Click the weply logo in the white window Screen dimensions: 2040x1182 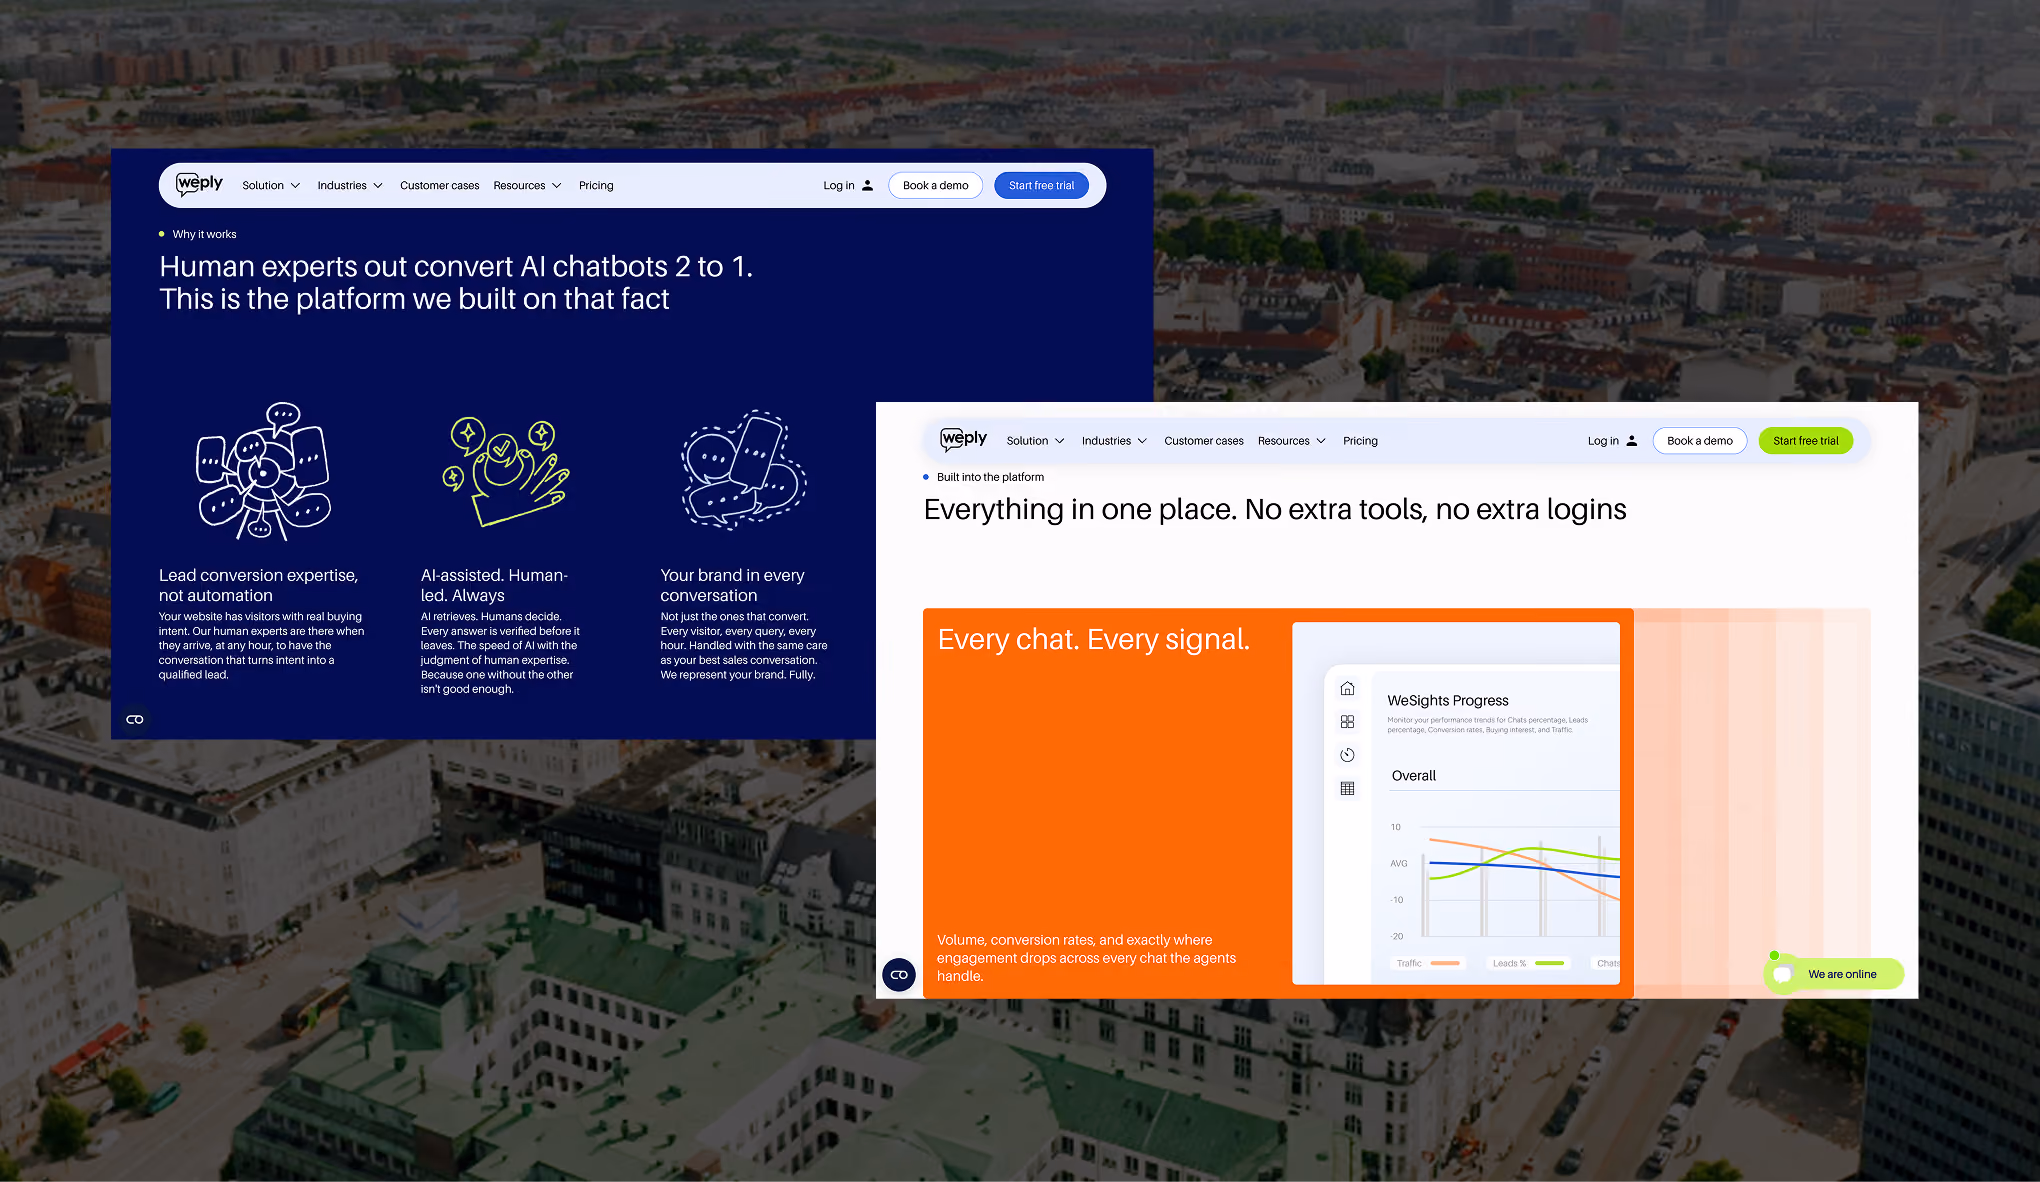963,439
